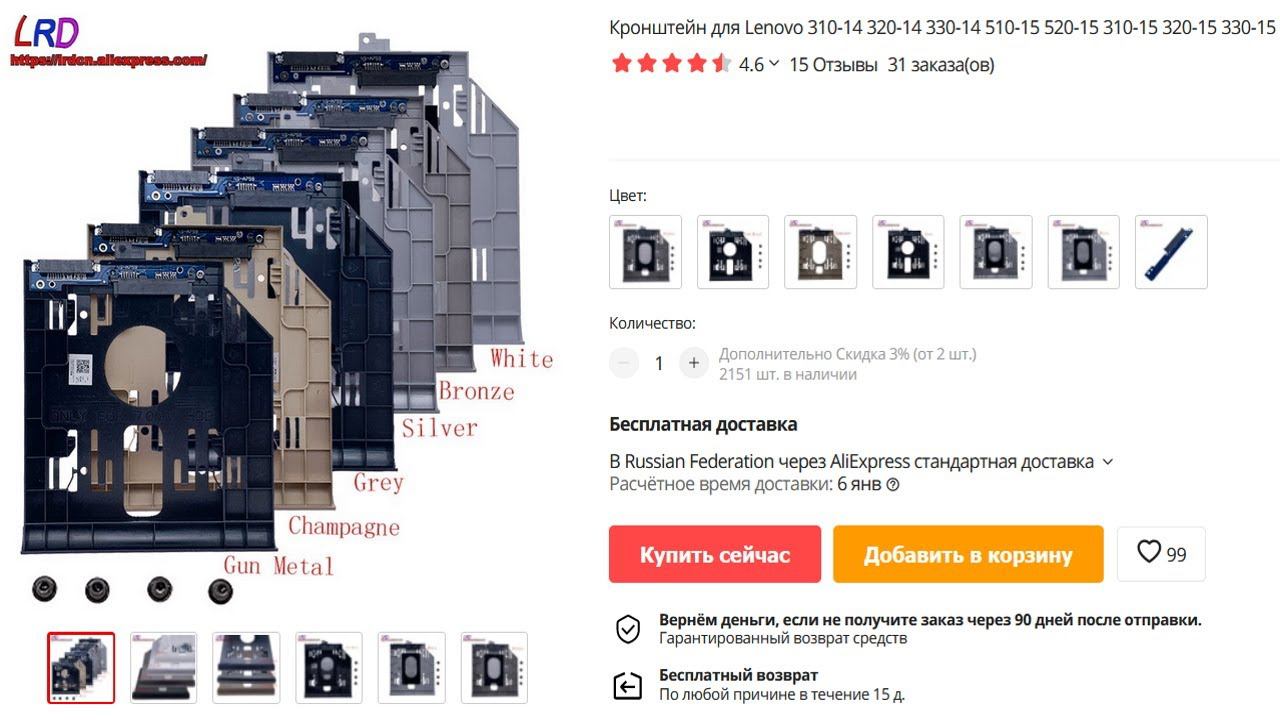Select the first gallery thumbnail with red border

click(x=81, y=667)
